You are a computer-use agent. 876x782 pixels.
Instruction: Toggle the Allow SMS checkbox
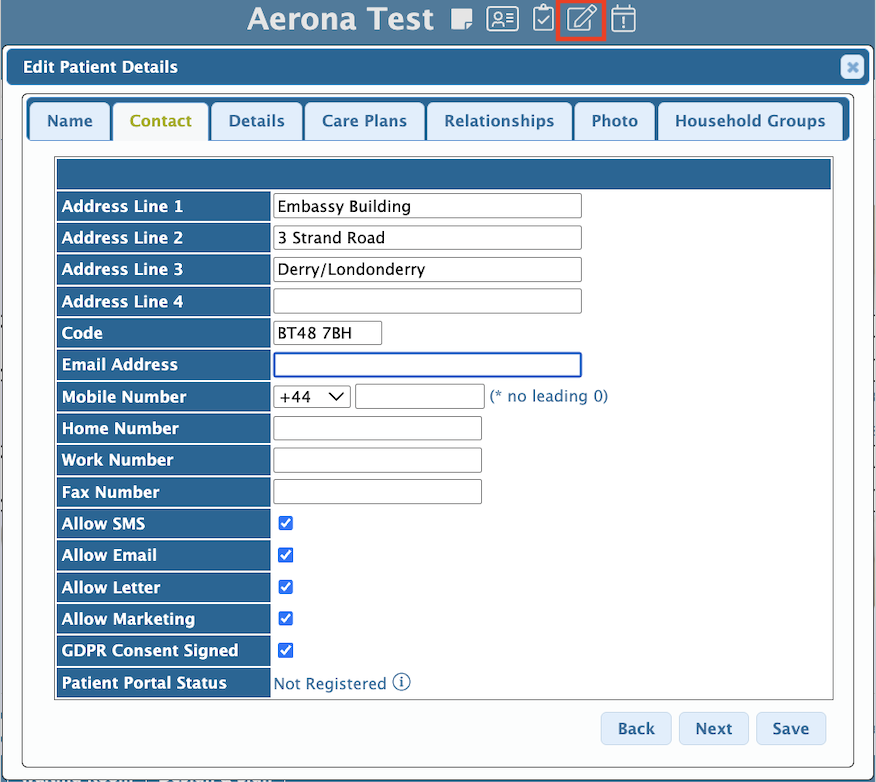[x=285, y=523]
